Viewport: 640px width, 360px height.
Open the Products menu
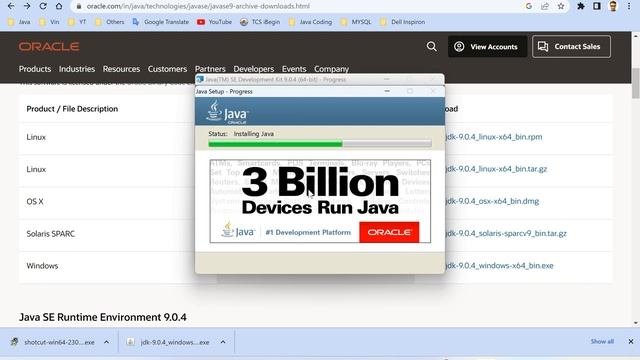(x=35, y=69)
